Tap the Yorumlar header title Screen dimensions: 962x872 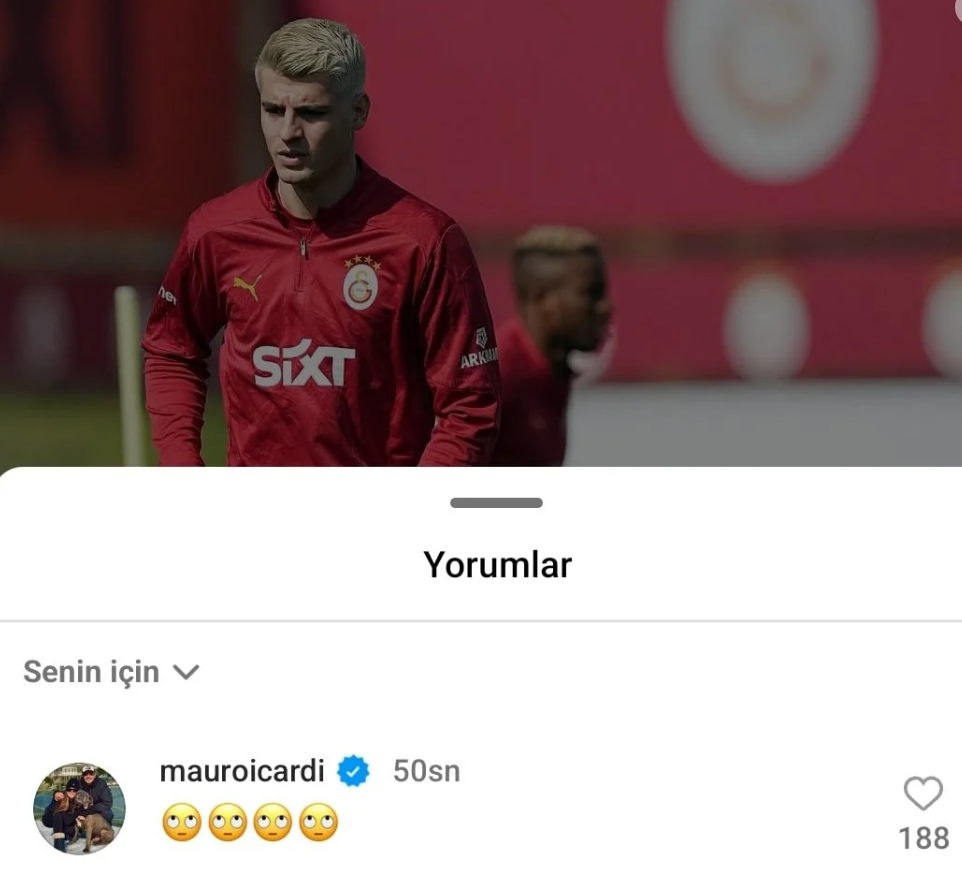point(498,565)
